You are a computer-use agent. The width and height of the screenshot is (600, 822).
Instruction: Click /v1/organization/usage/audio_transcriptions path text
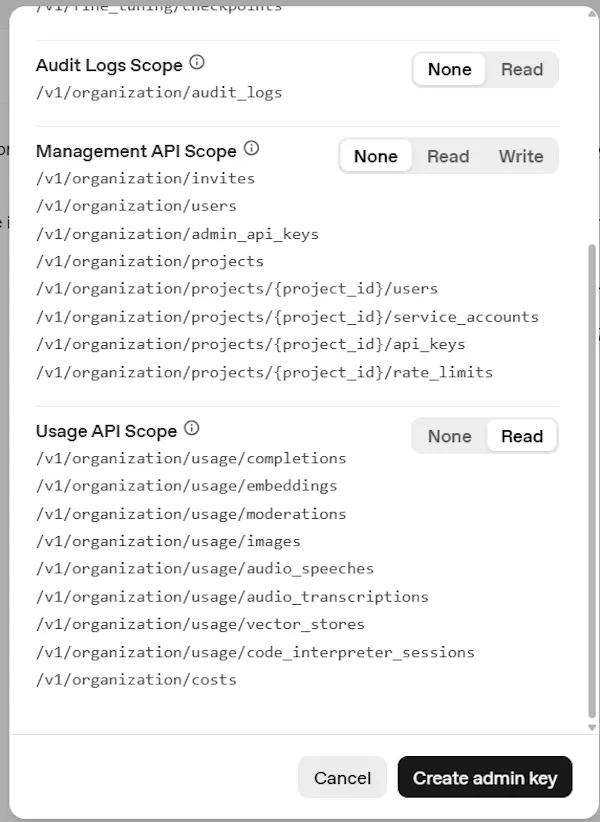pos(232,597)
